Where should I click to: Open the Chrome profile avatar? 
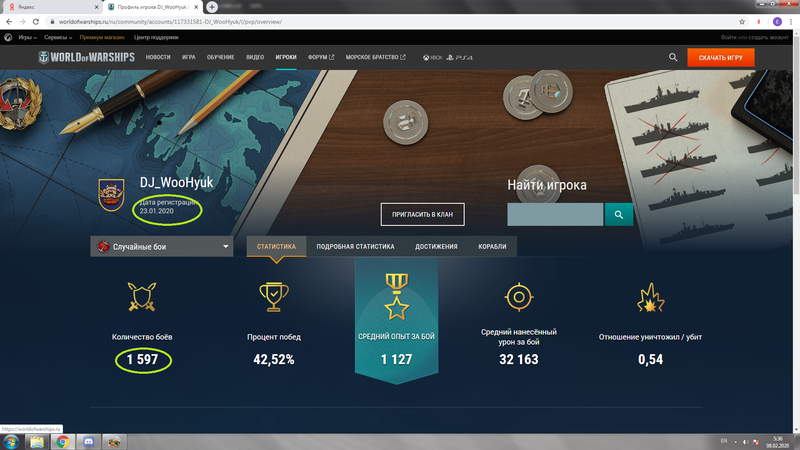pyautogui.click(x=777, y=21)
